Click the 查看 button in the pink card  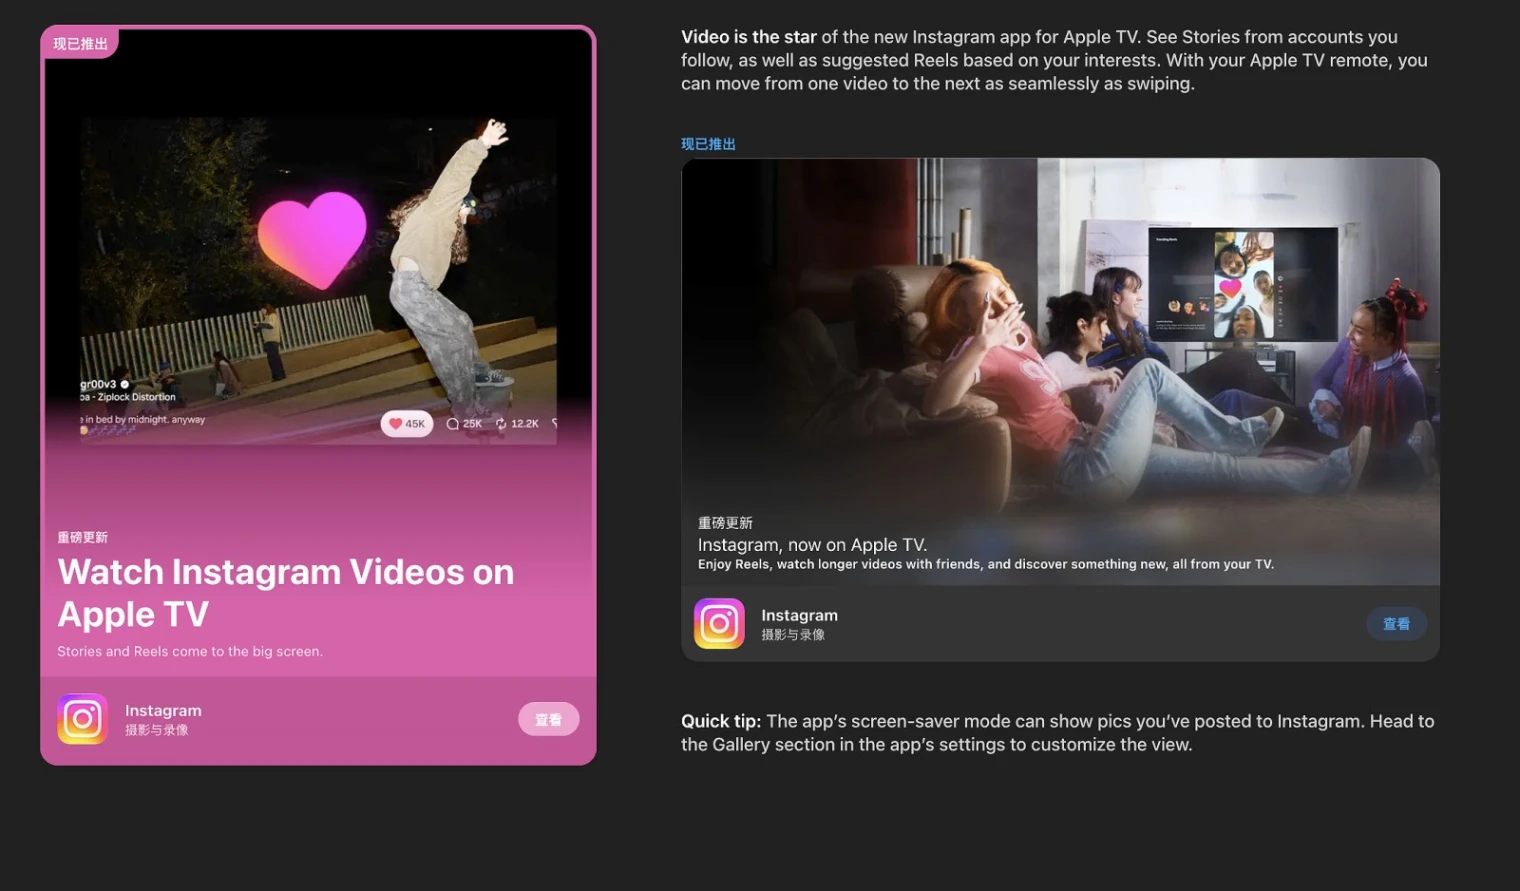pos(548,719)
